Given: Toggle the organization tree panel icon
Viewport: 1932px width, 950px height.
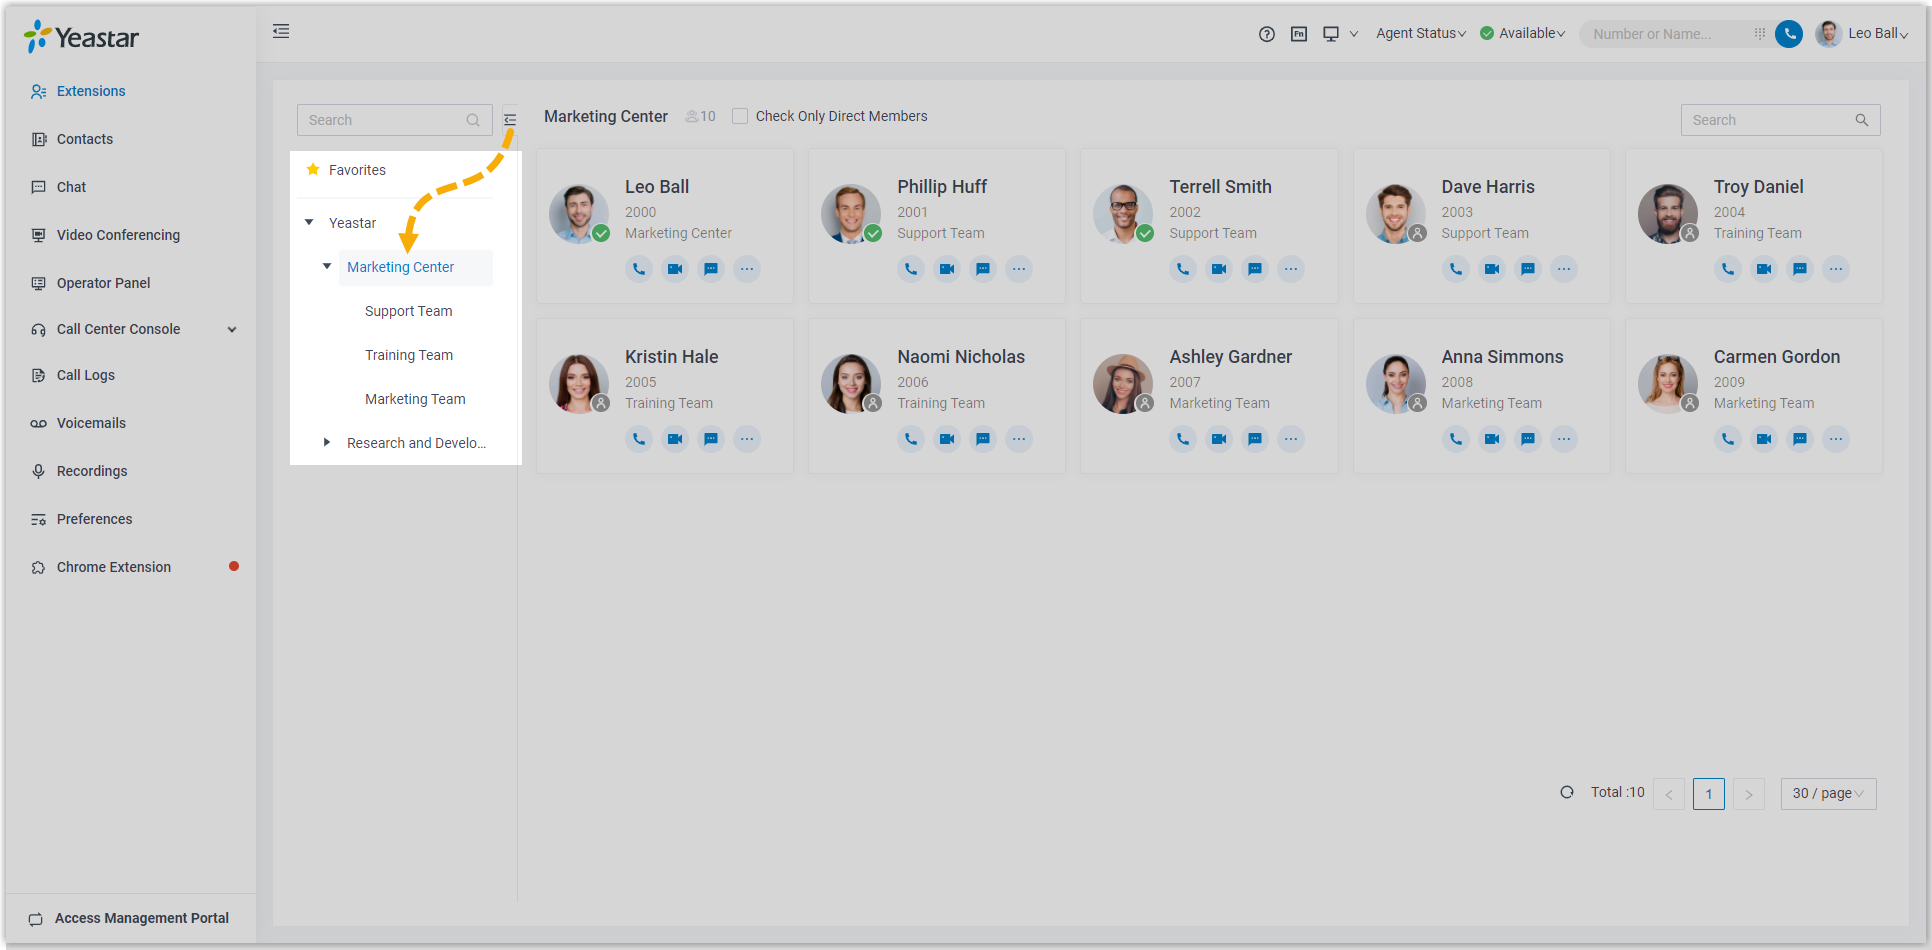Looking at the screenshot, I should [x=510, y=120].
